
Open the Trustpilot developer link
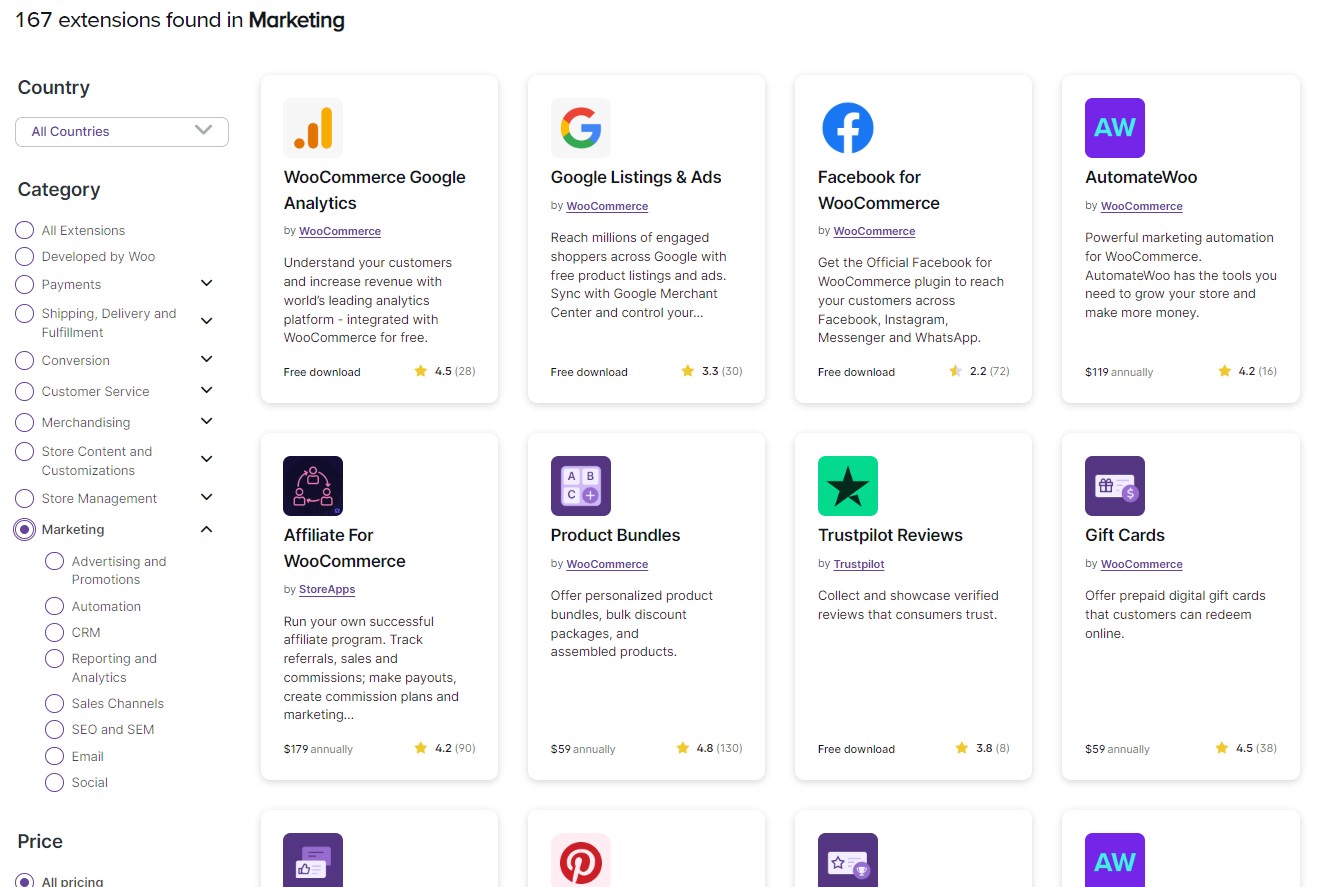(x=859, y=564)
